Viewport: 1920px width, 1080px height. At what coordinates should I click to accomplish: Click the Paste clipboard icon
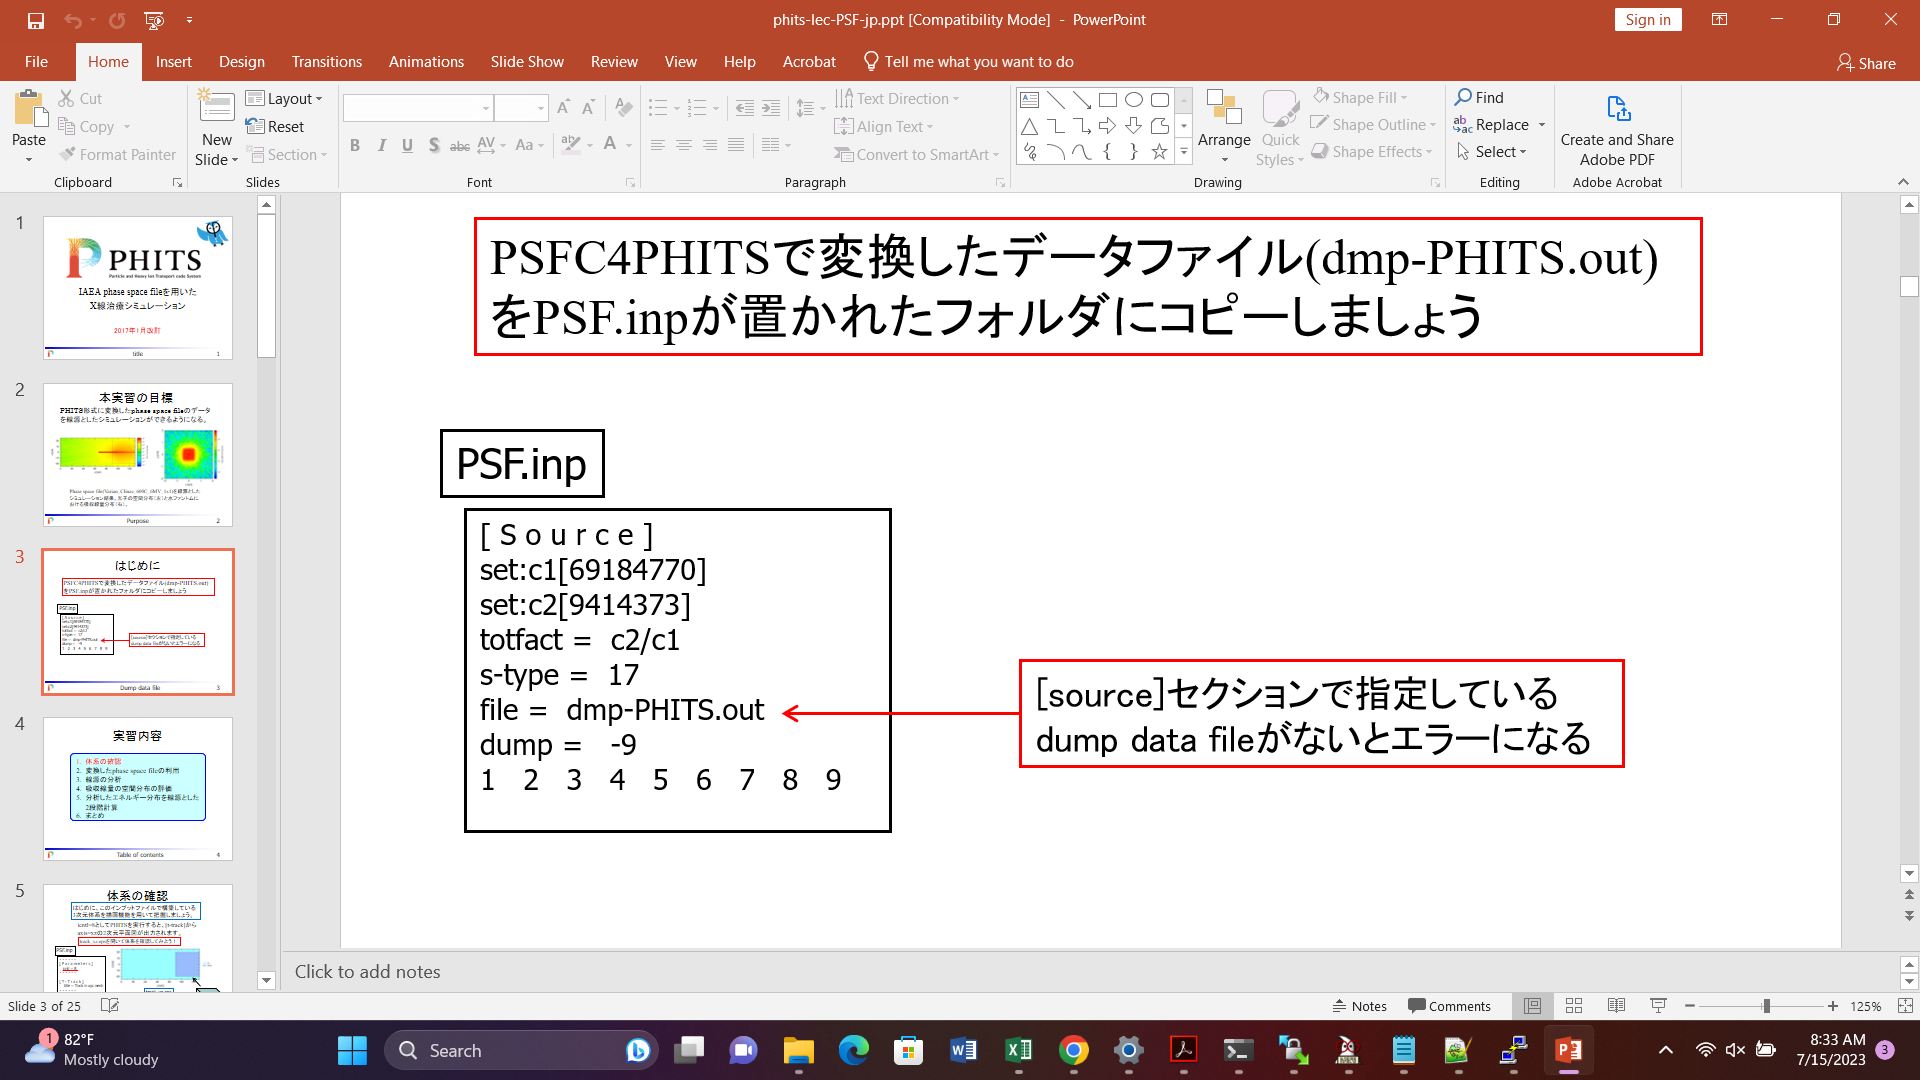pos(29,109)
